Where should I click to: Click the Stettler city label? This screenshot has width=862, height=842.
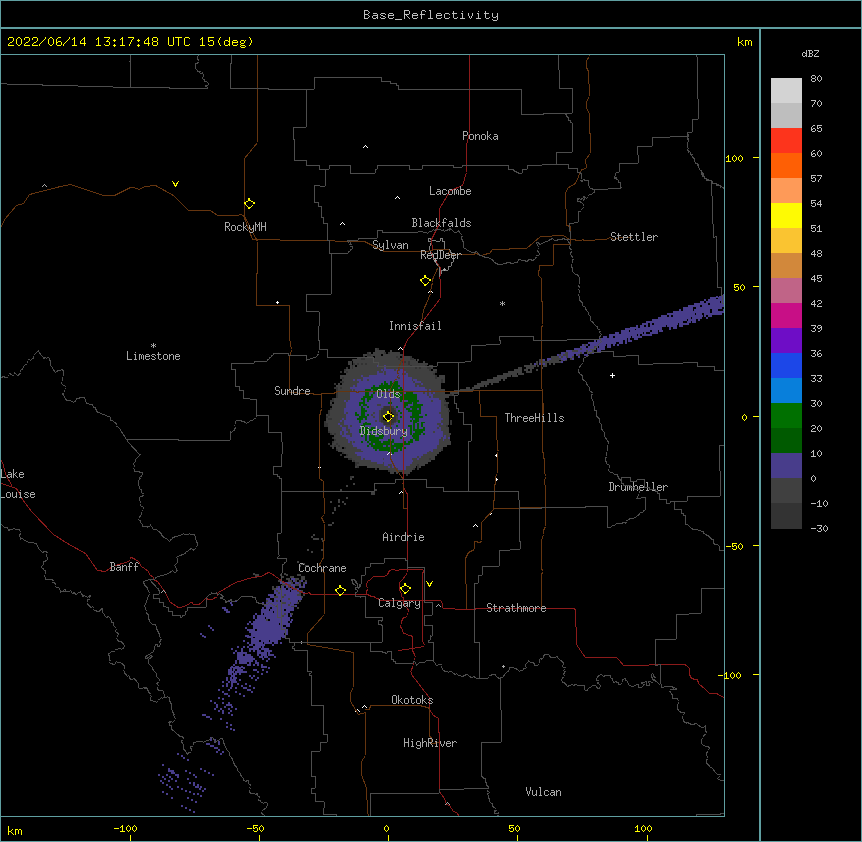click(x=634, y=237)
